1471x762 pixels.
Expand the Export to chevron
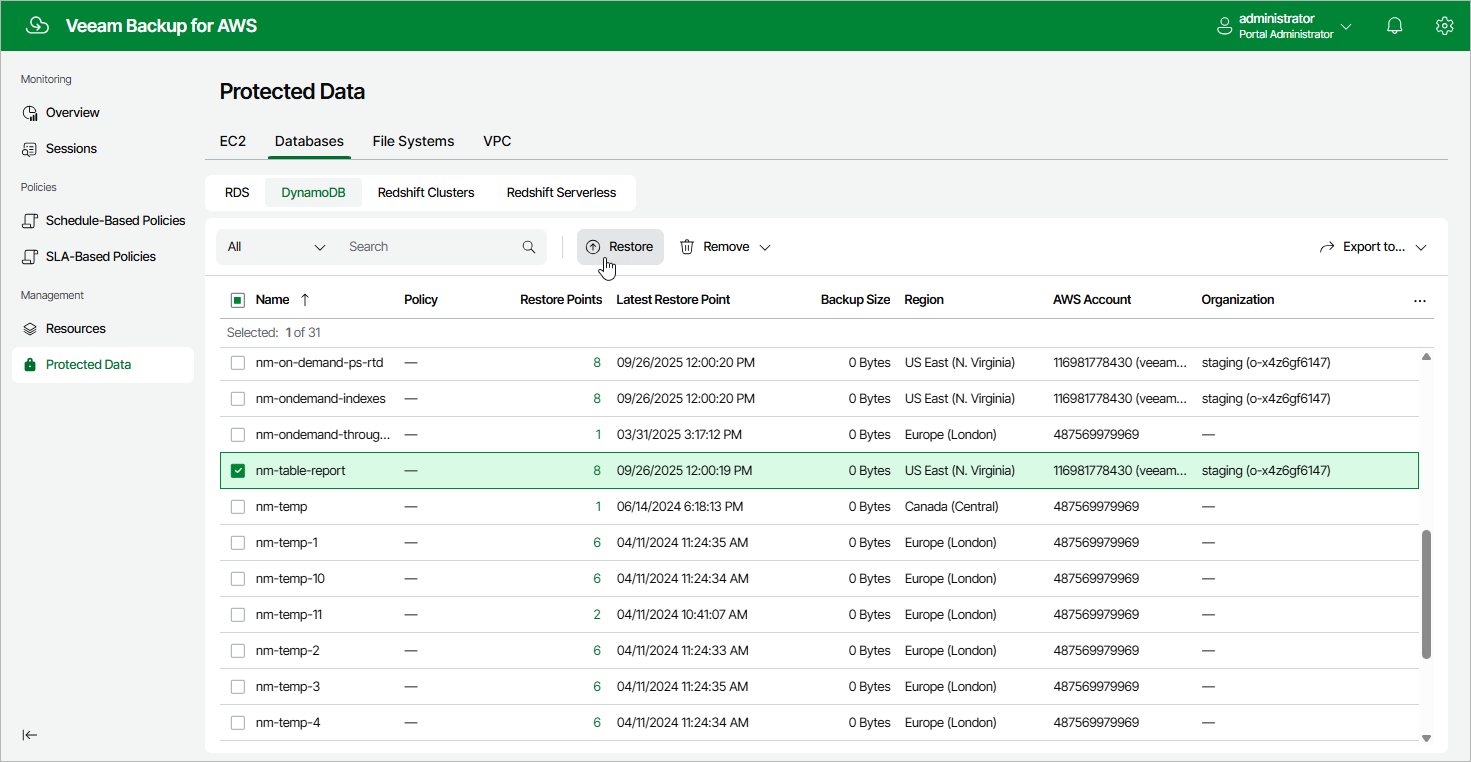(x=1420, y=247)
